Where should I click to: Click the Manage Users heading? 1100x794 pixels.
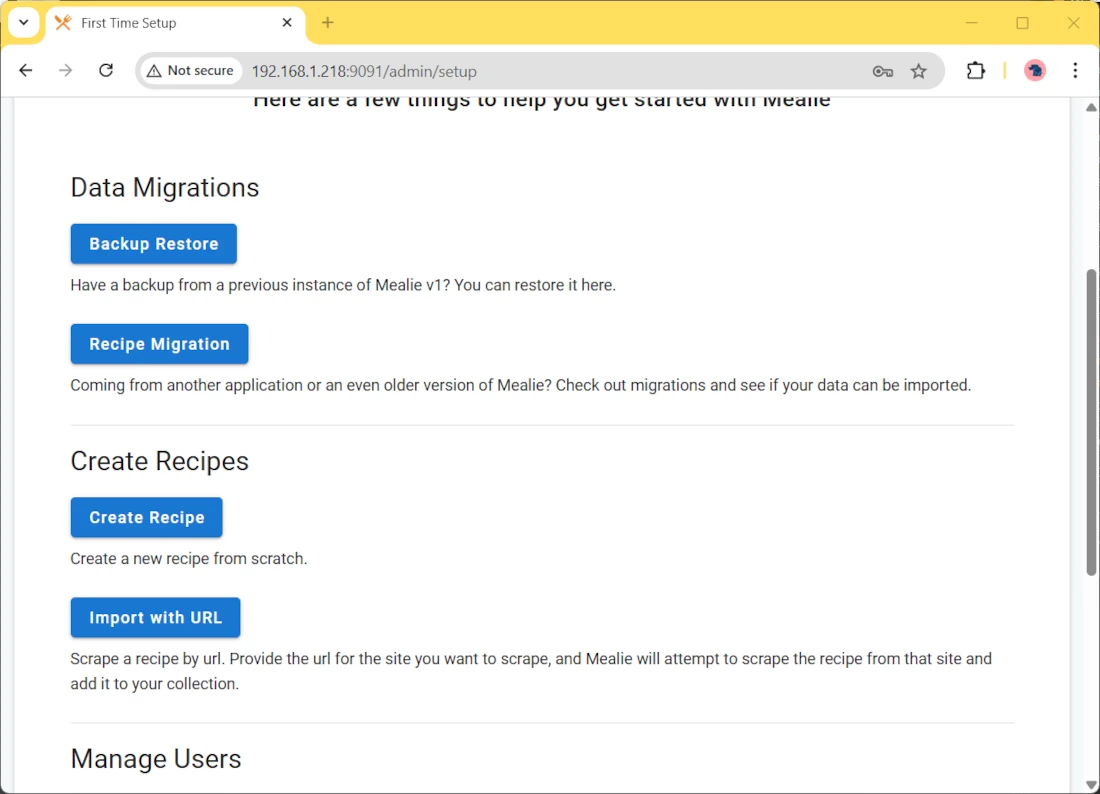coord(156,759)
